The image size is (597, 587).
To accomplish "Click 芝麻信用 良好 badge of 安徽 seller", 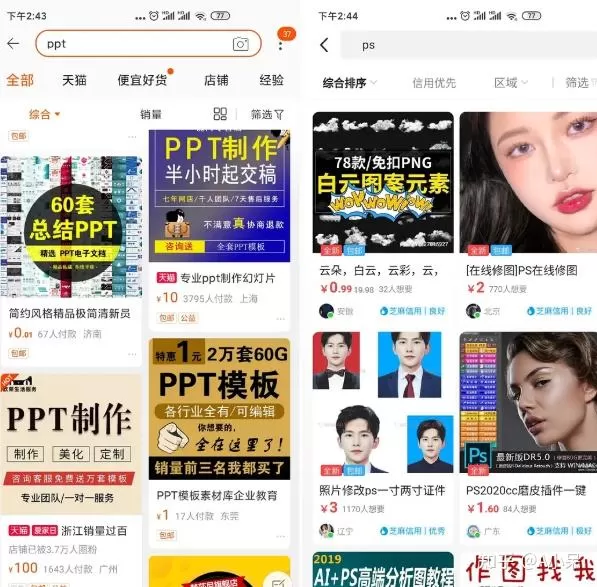I will (x=412, y=311).
